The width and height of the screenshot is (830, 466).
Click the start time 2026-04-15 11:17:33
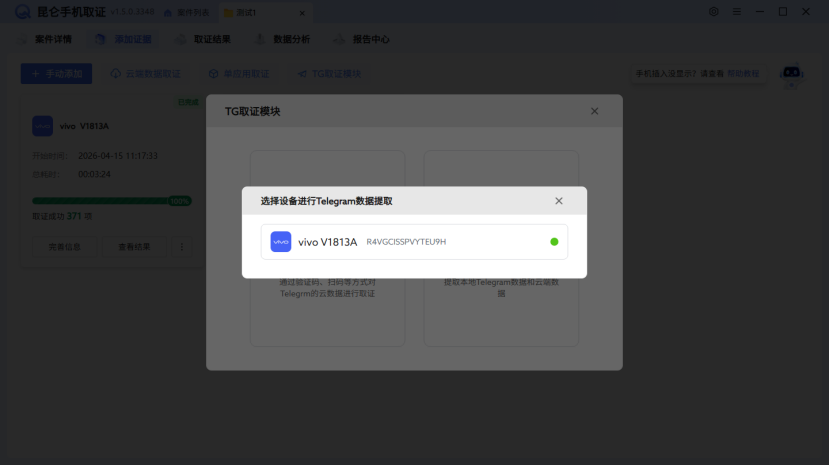coord(118,156)
